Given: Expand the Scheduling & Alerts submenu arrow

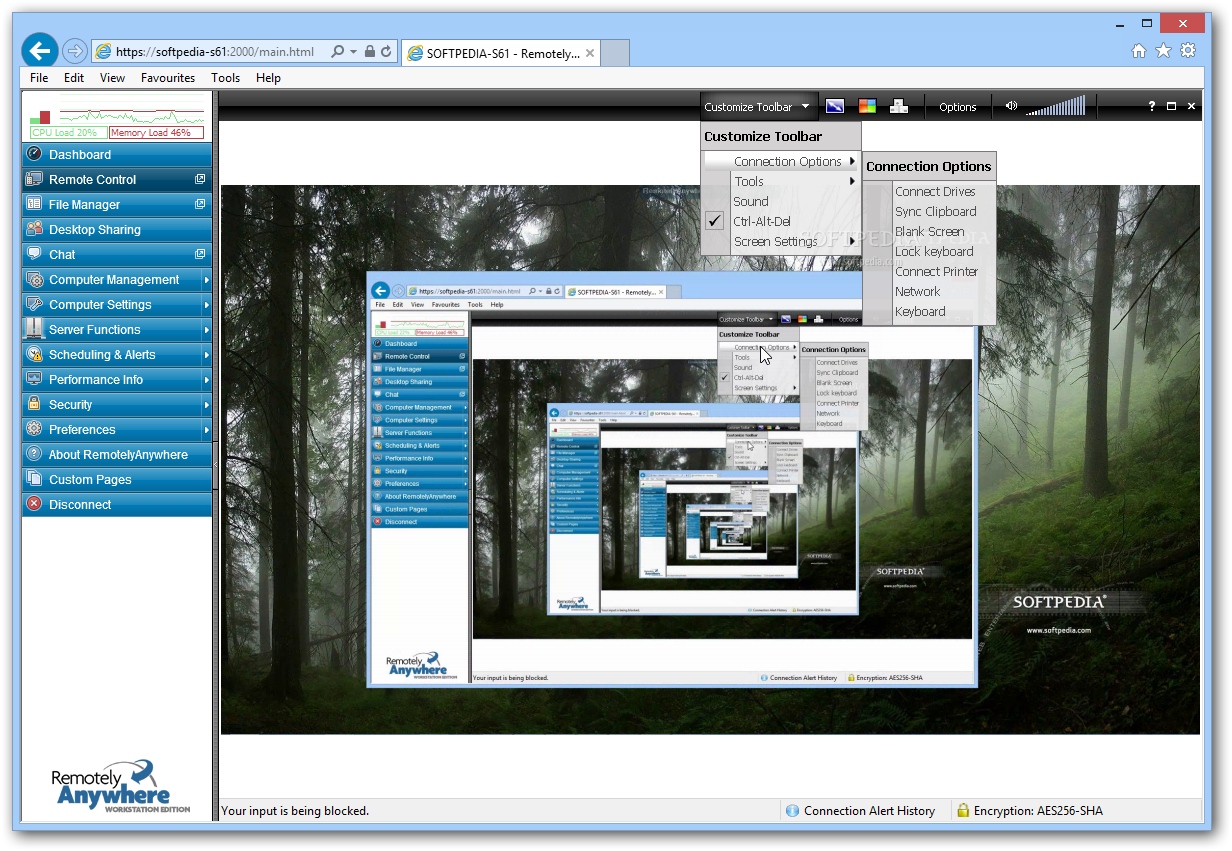Looking at the screenshot, I should click(207, 355).
